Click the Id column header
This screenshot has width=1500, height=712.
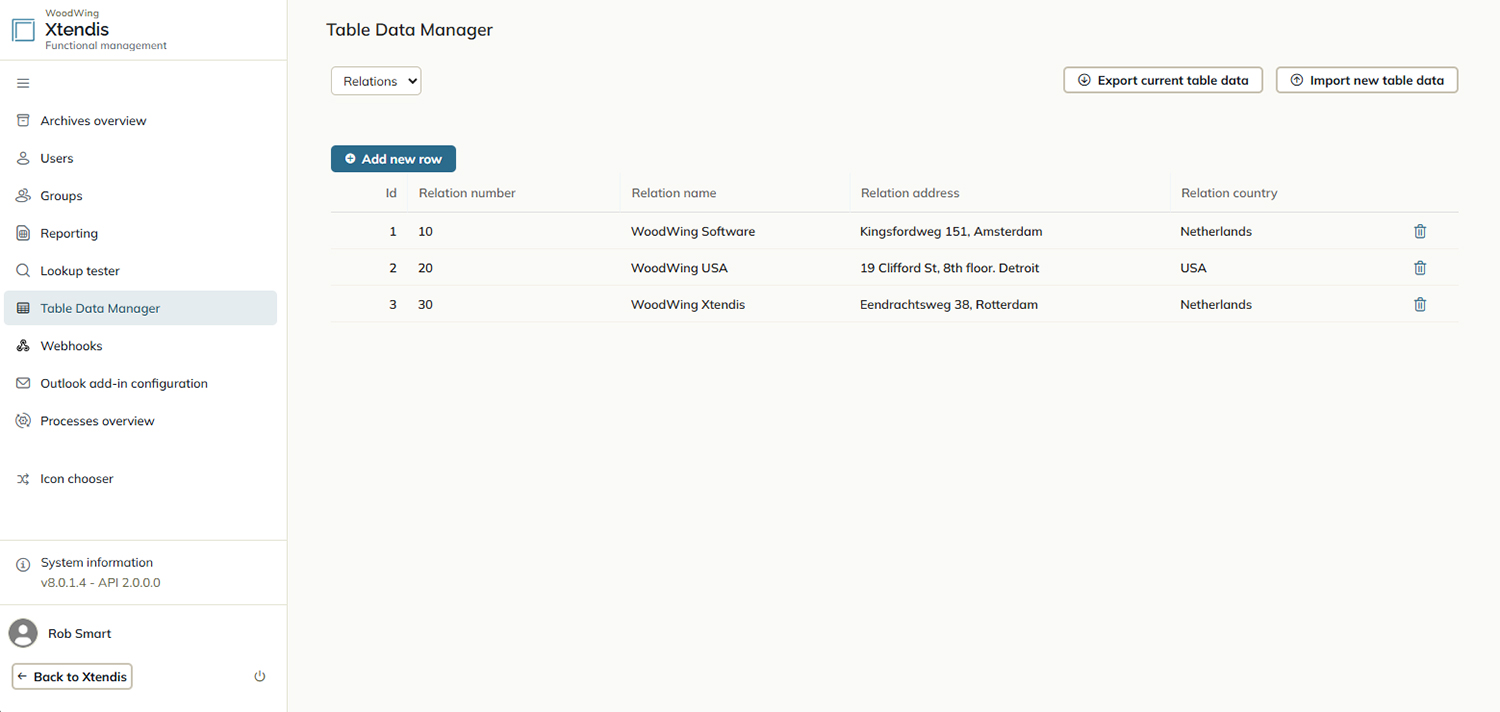tap(391, 193)
